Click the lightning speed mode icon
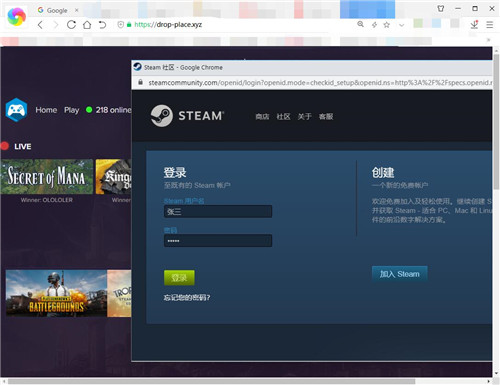Image resolution: width=500 pixels, height=385 pixels. point(374,25)
